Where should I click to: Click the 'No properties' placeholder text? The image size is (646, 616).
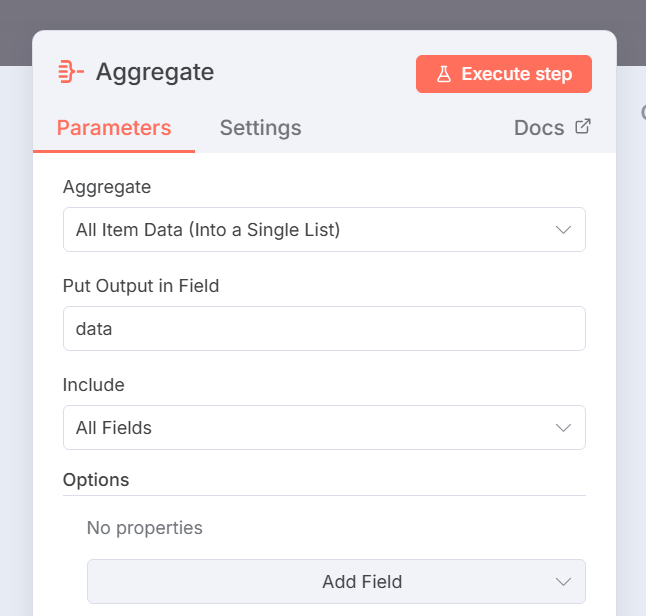[x=145, y=528]
